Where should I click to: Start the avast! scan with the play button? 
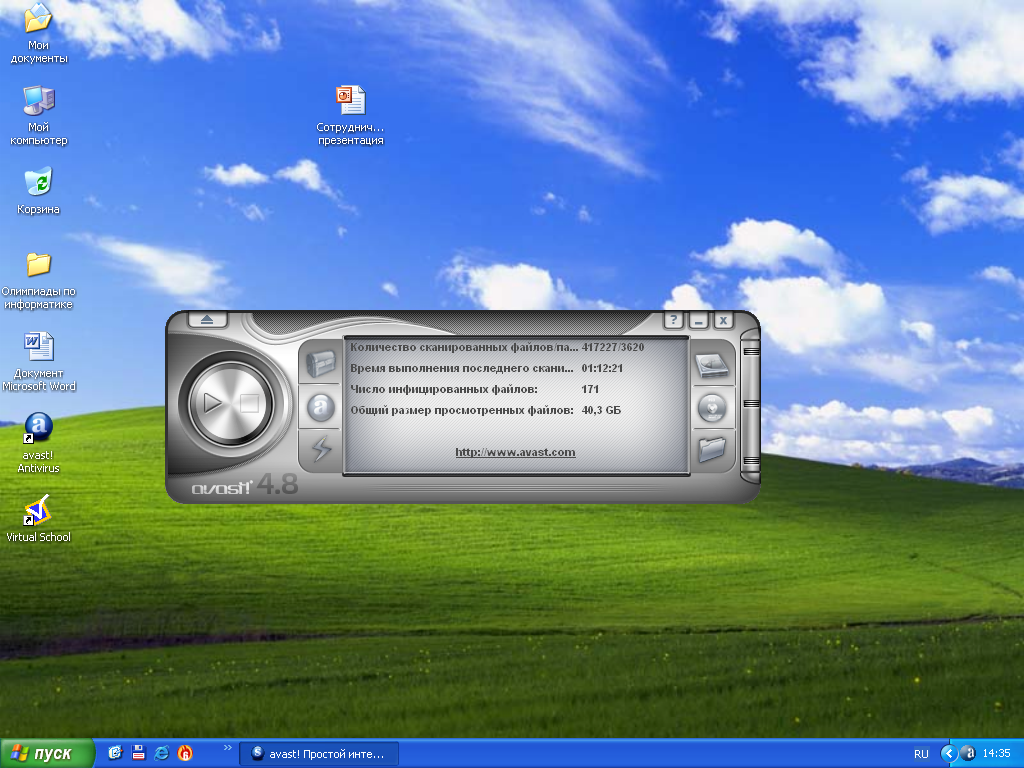pos(213,403)
